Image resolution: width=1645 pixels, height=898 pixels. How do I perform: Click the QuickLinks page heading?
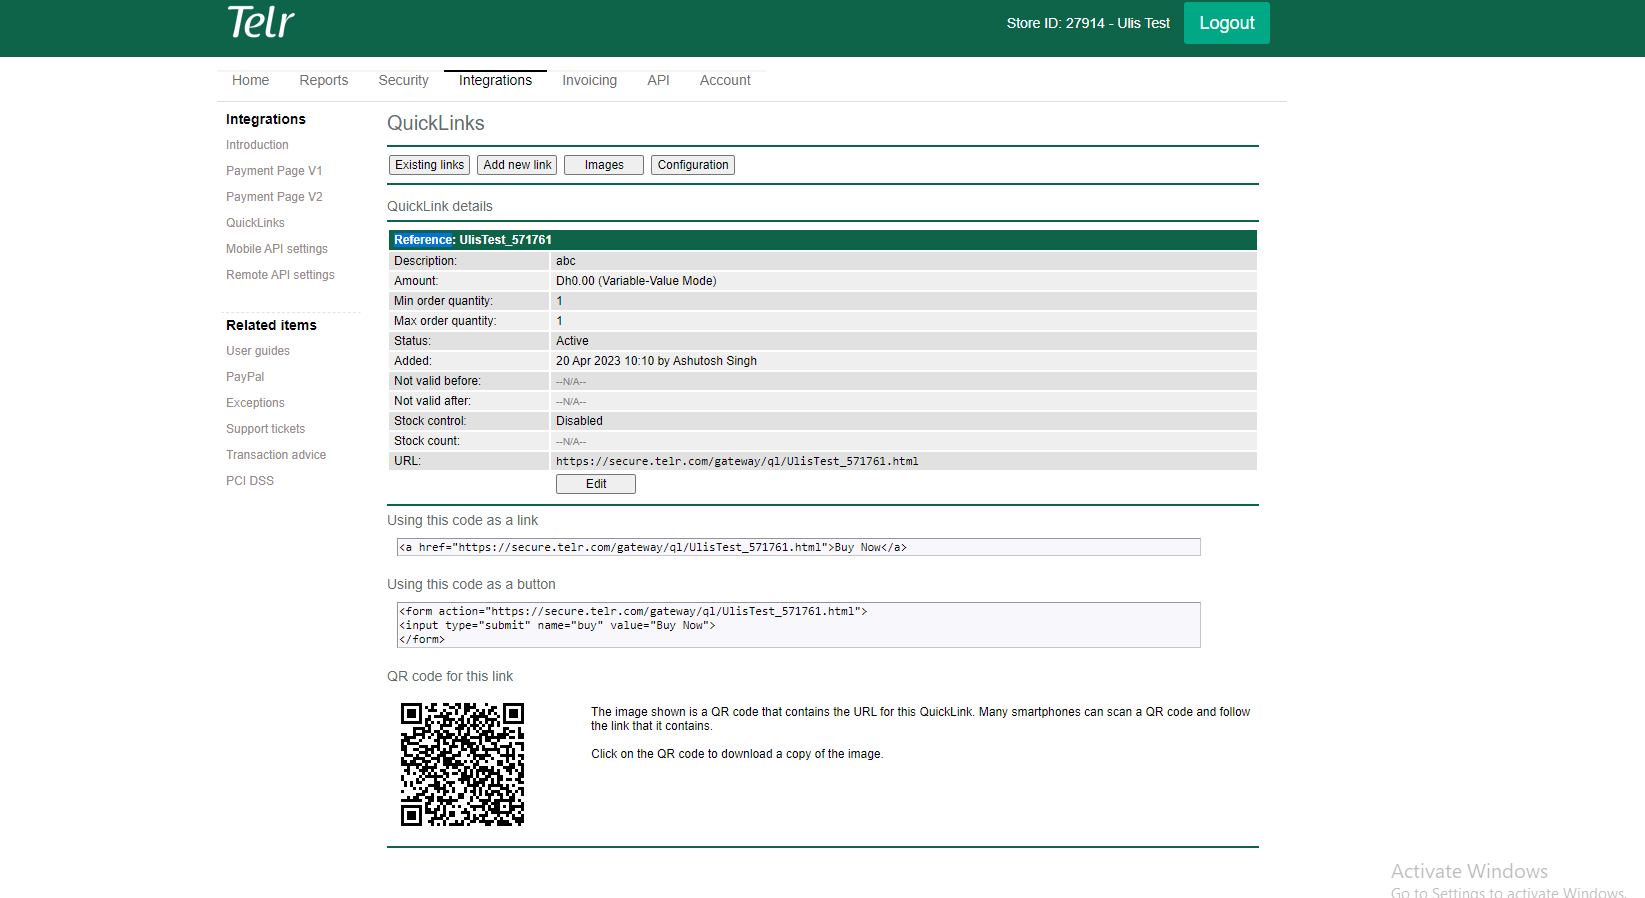[x=436, y=123]
